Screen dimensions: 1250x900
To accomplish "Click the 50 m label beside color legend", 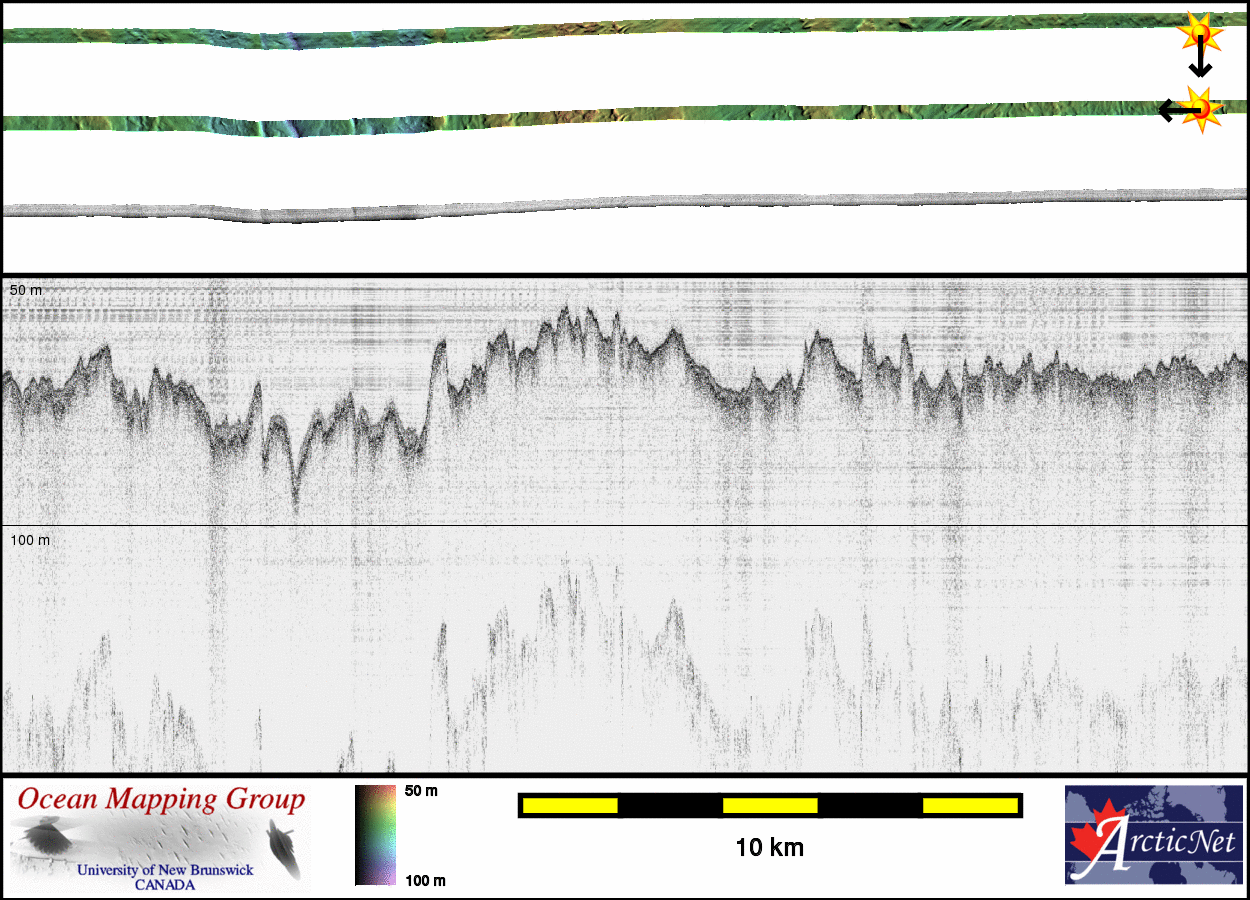I will pyautogui.click(x=421, y=791).
